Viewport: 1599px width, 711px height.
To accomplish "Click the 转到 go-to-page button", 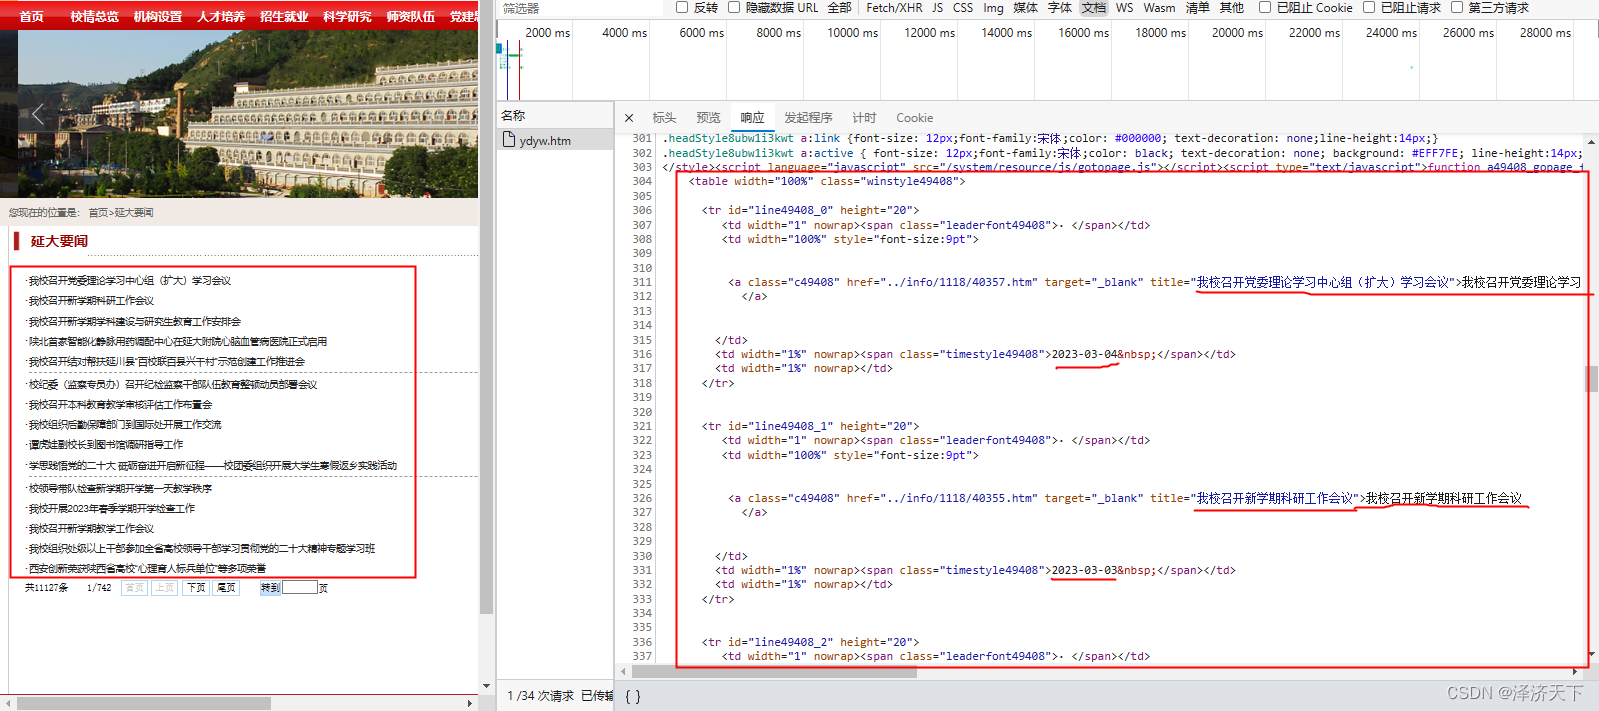I will pos(270,588).
